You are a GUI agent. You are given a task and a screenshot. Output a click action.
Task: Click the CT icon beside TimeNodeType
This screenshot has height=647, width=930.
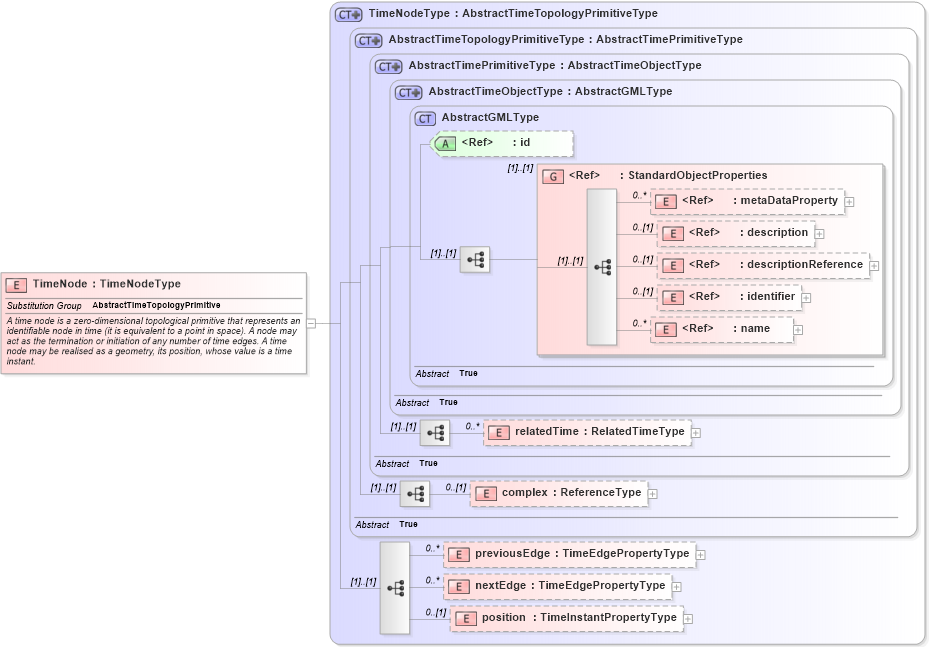coord(348,15)
